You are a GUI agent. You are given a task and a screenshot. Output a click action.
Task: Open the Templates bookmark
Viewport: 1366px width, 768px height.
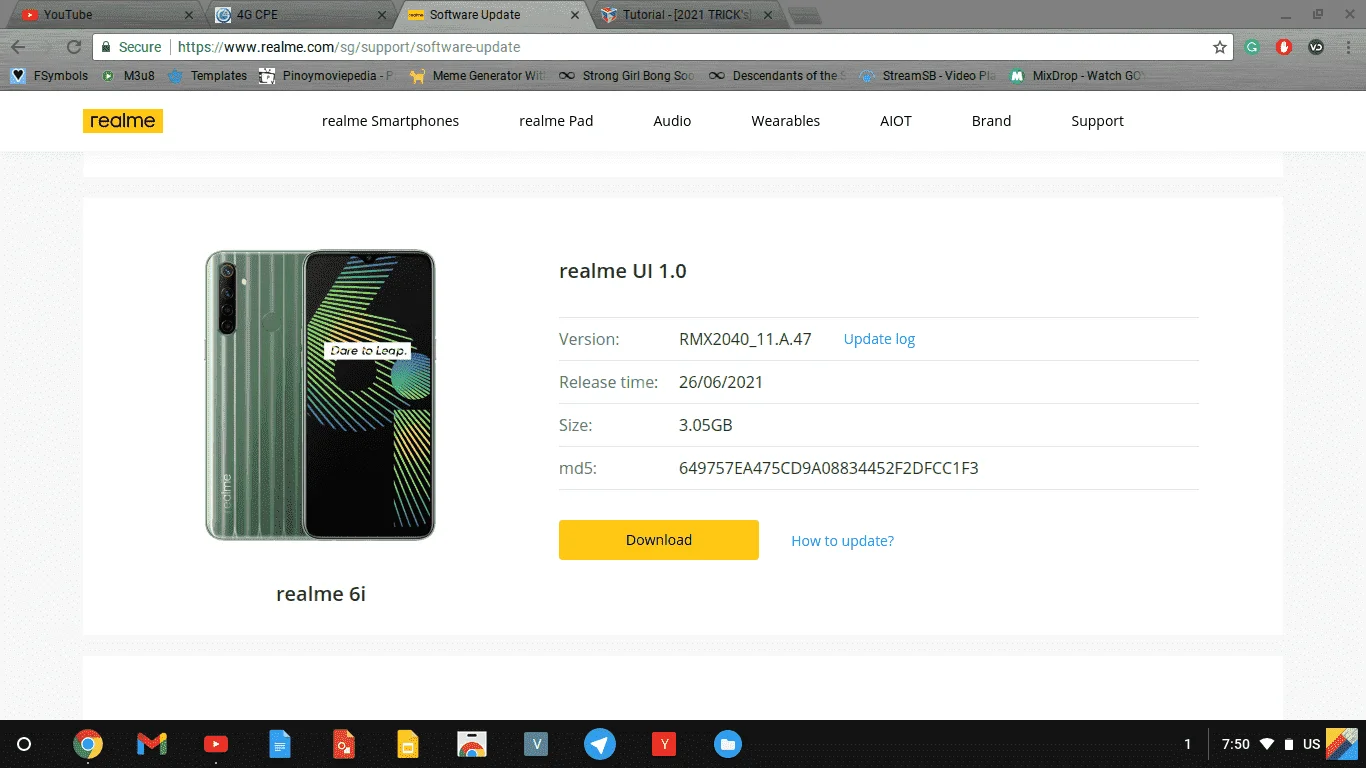(x=208, y=76)
